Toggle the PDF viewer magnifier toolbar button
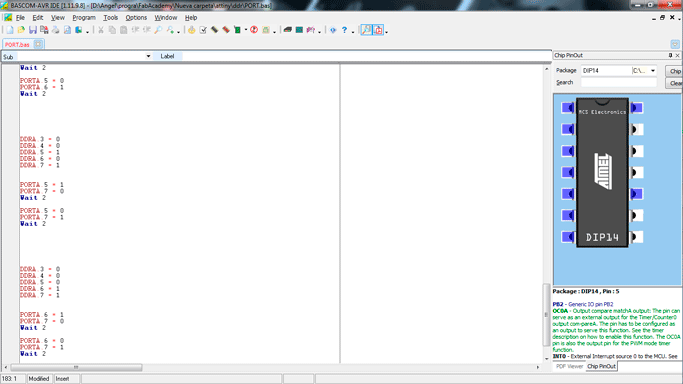Viewport: 683px width, 384px height. (366, 30)
